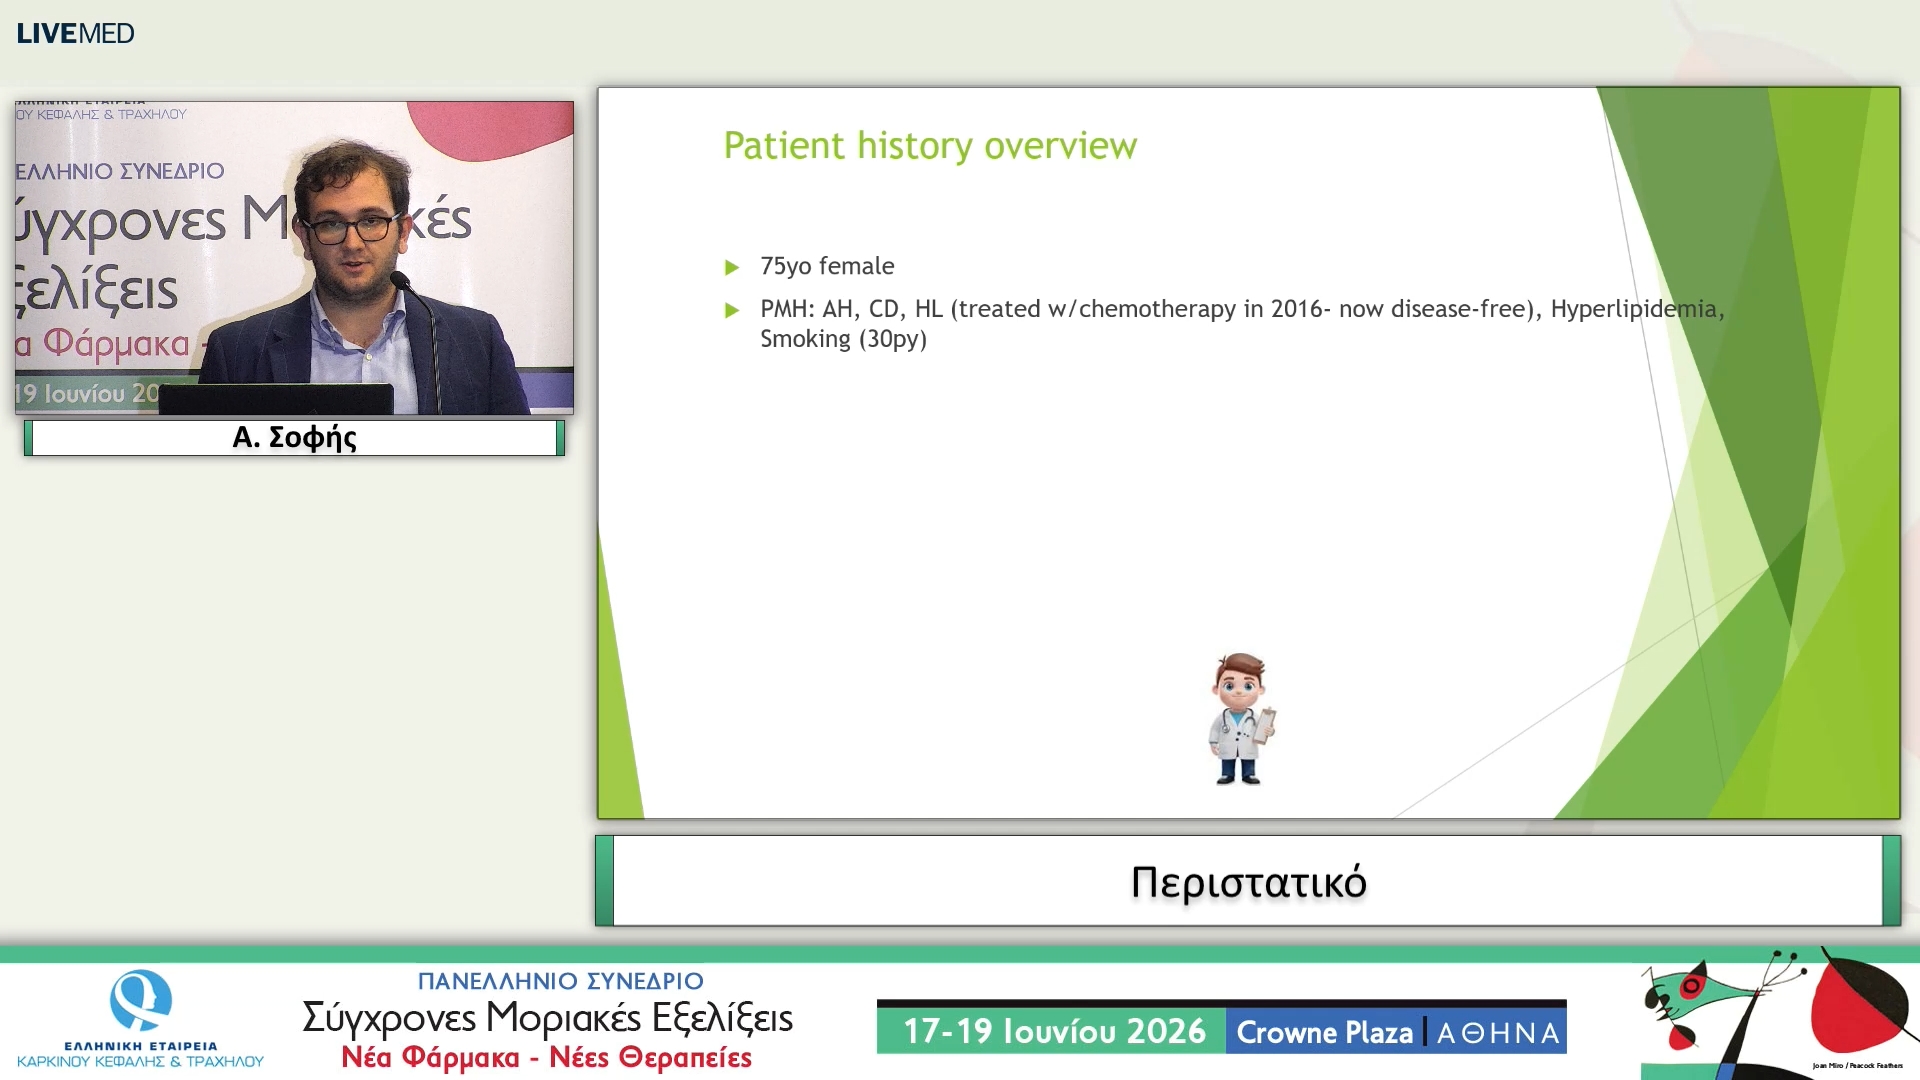Click the PMH bullet text line
The image size is (1920, 1080).
click(1242, 309)
